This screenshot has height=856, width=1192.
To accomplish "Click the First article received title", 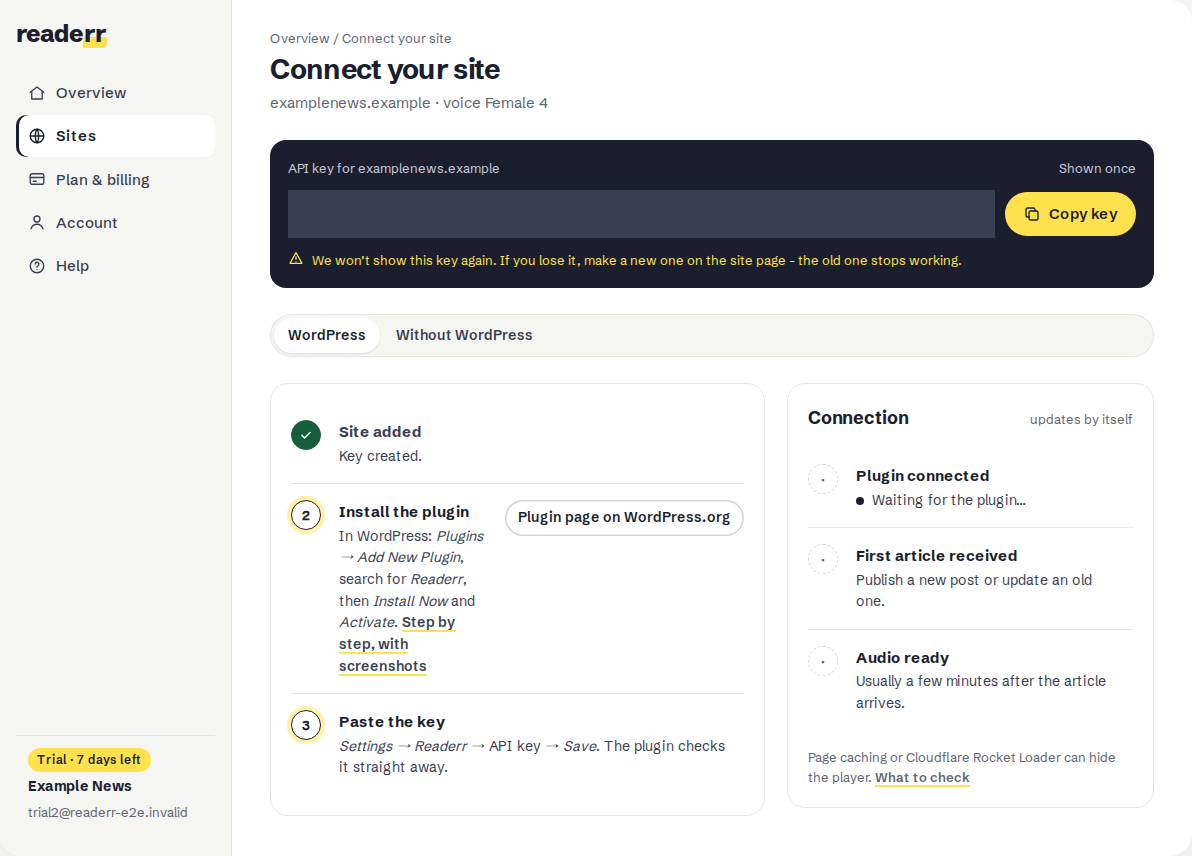I will (937, 556).
